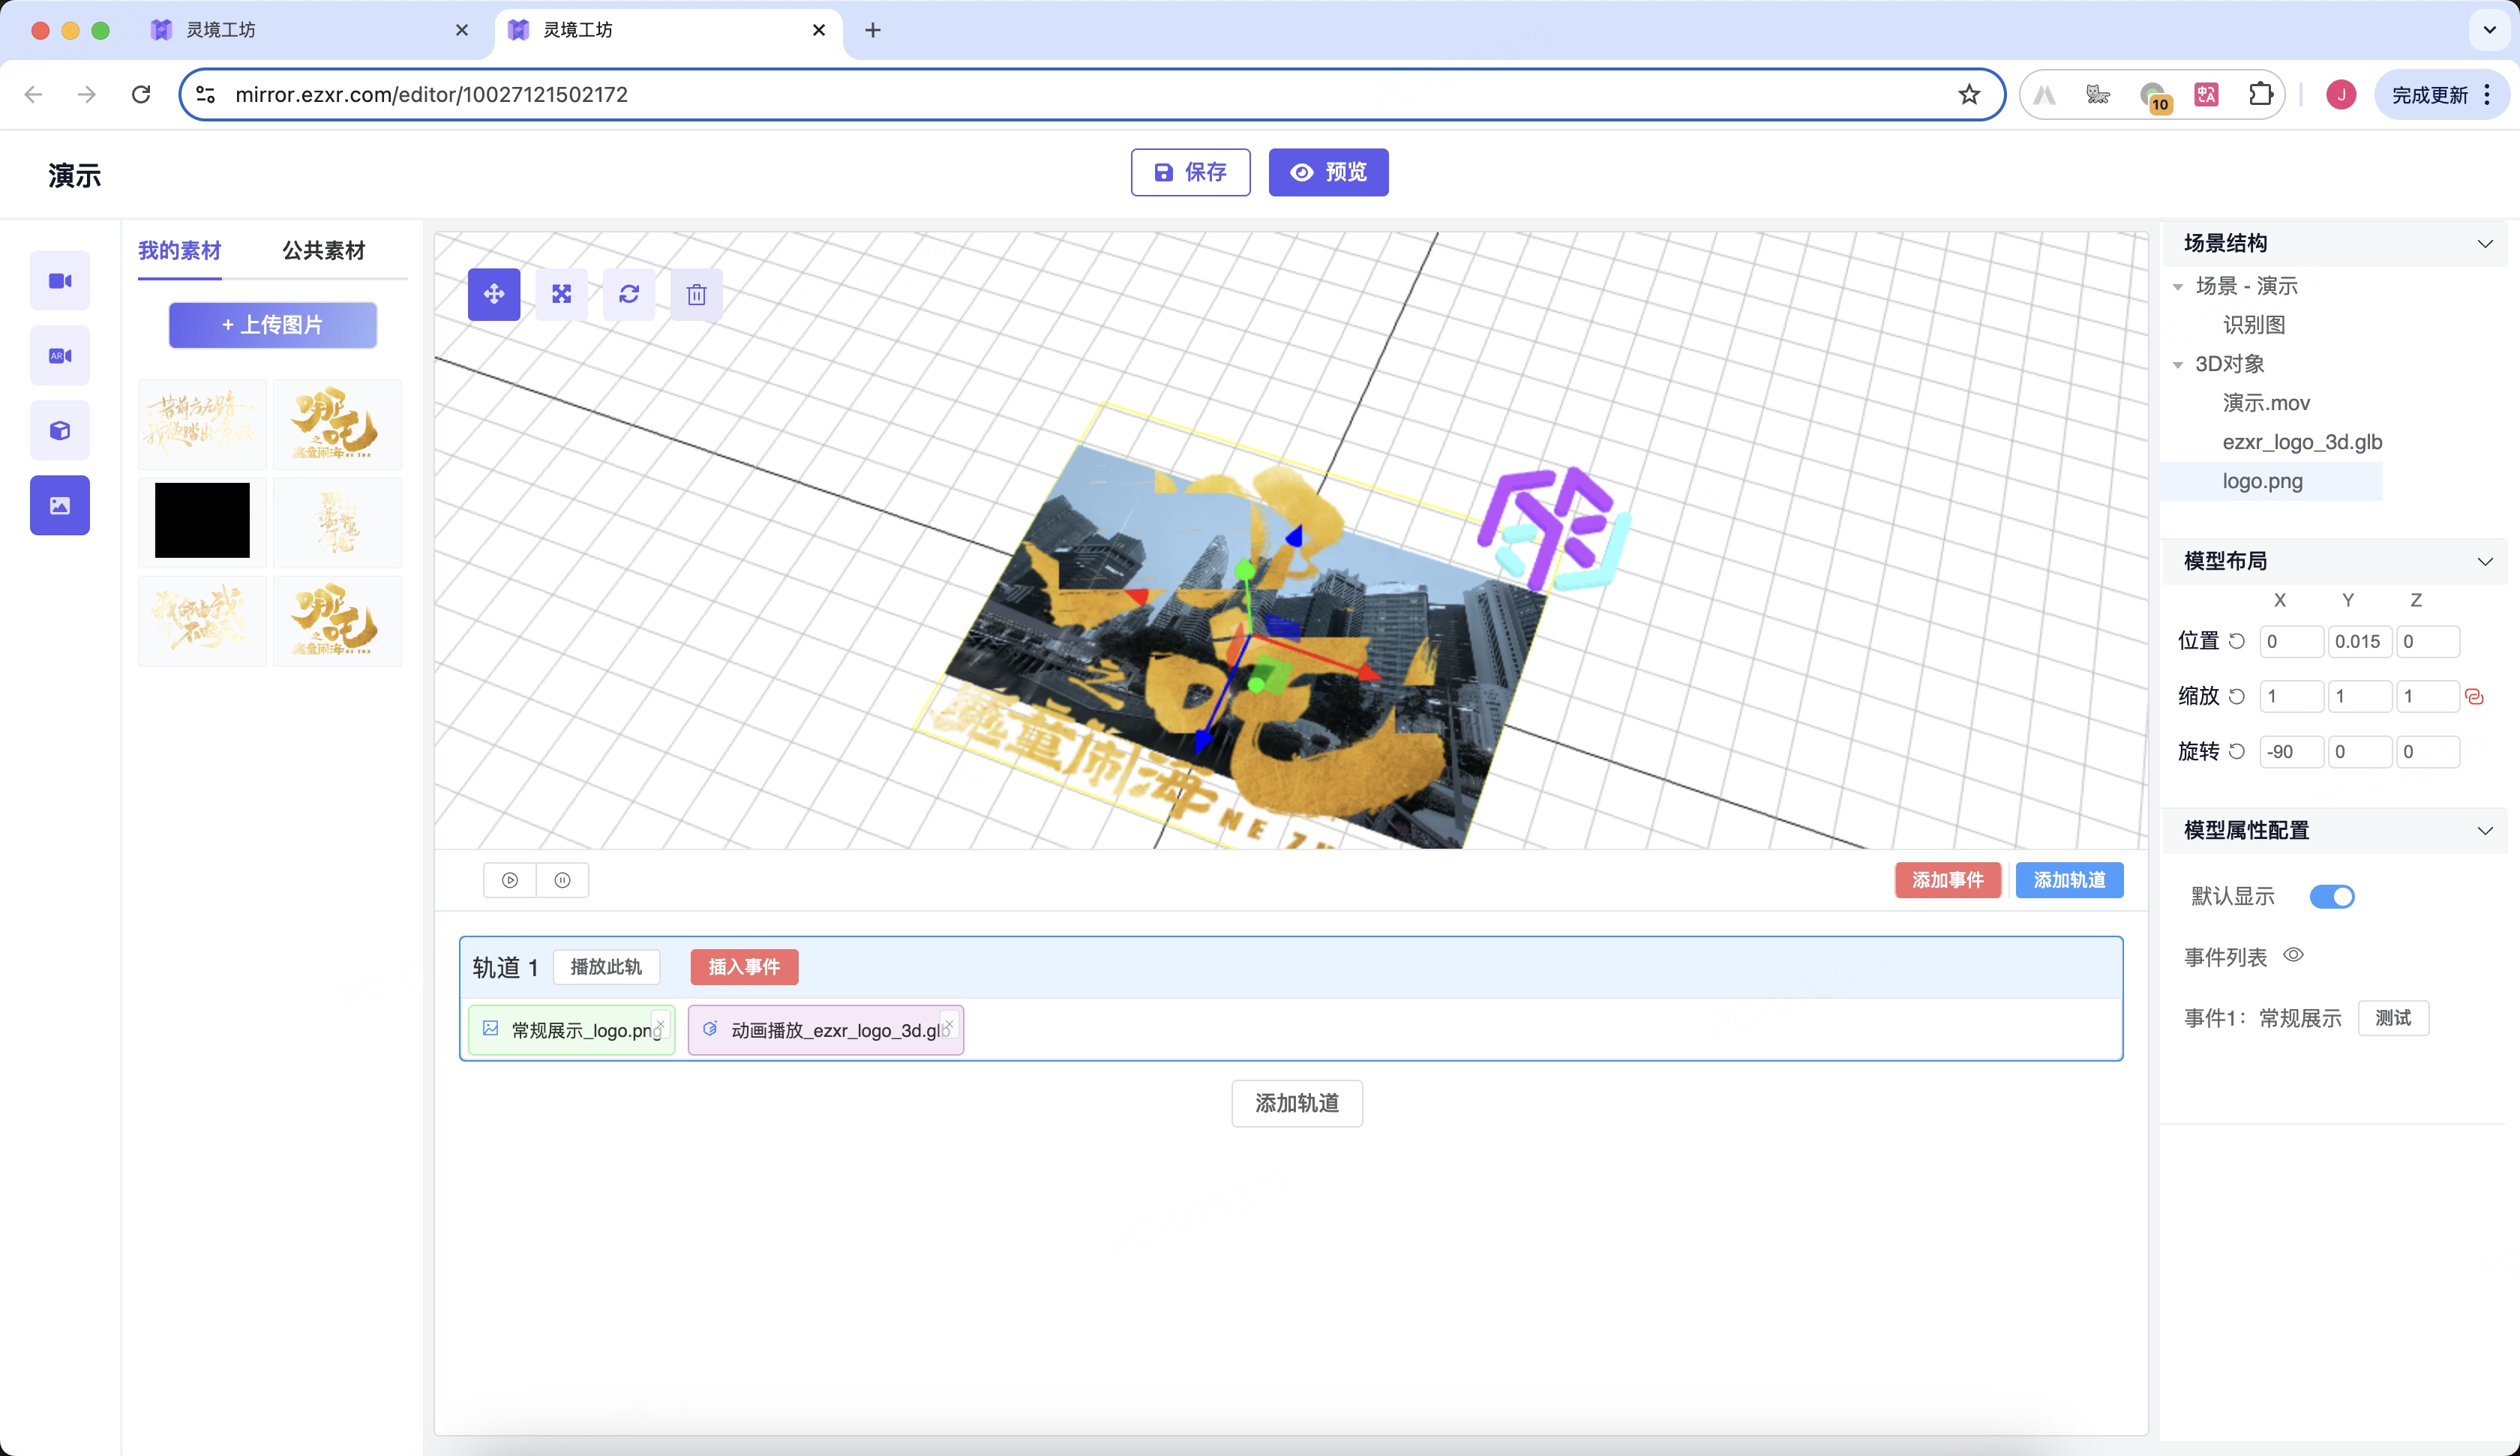
Task: Reset the rotation values
Action: point(2237,751)
